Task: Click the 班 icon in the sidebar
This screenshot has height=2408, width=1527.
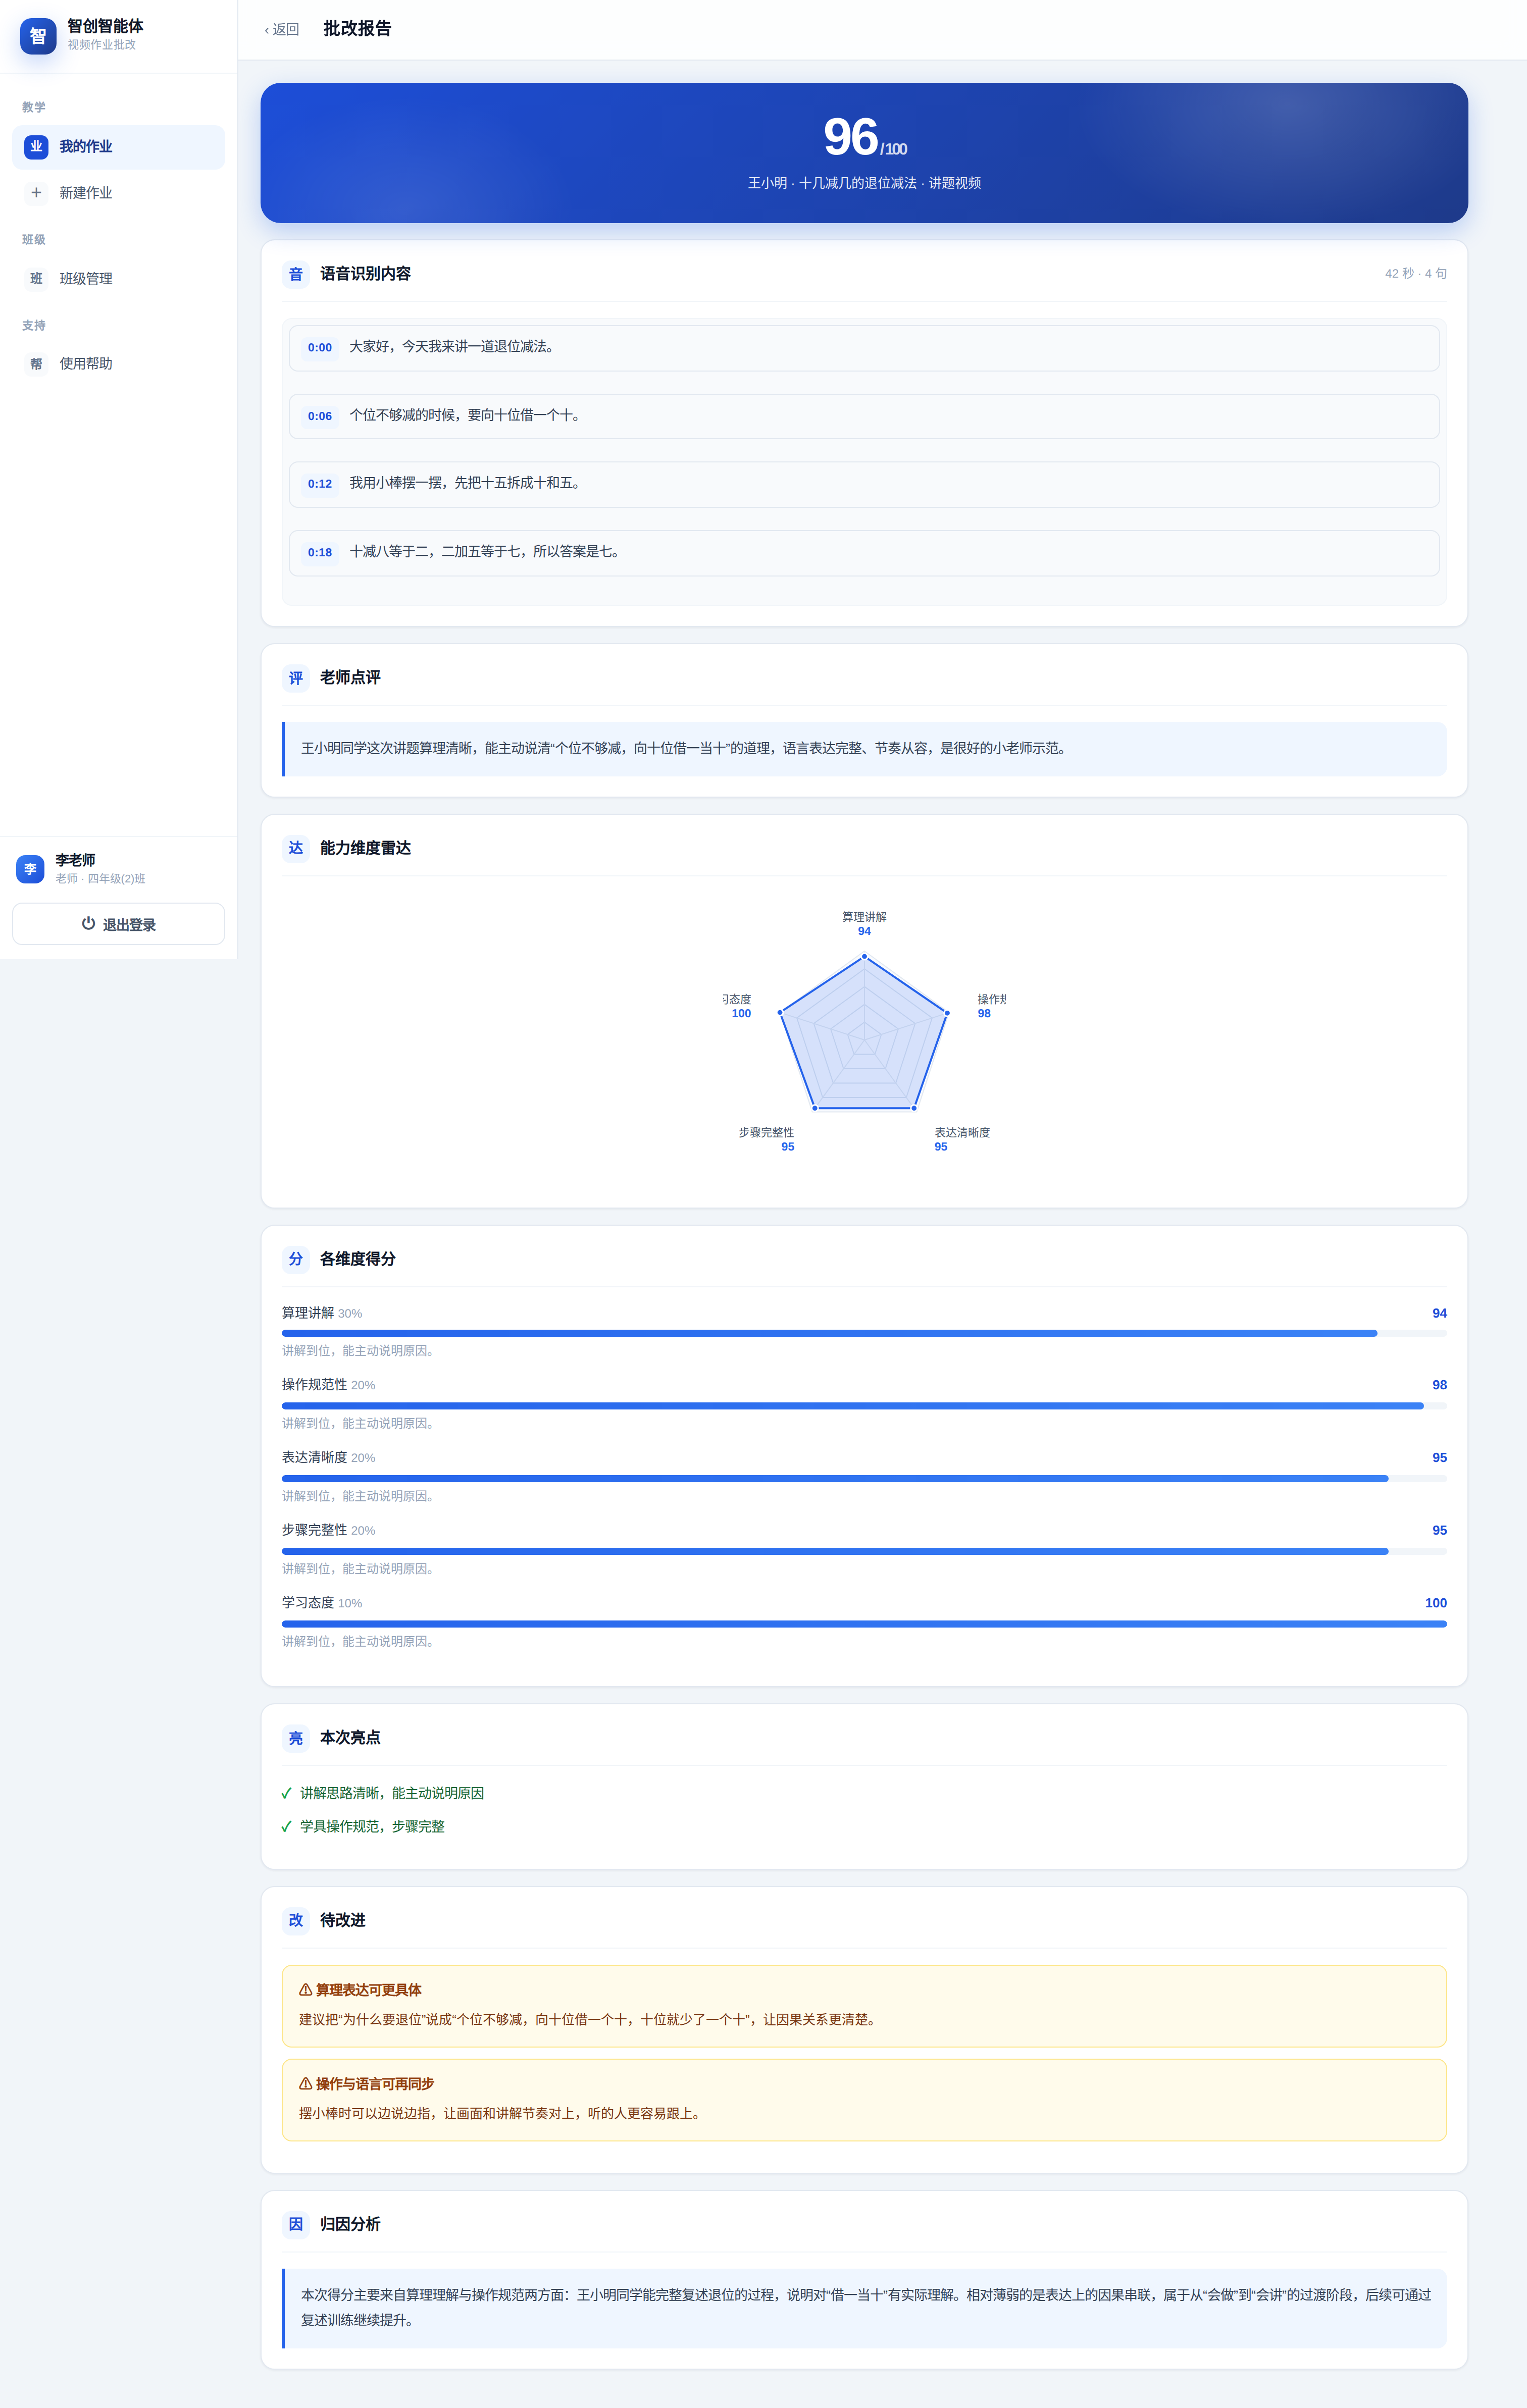Action: point(36,279)
